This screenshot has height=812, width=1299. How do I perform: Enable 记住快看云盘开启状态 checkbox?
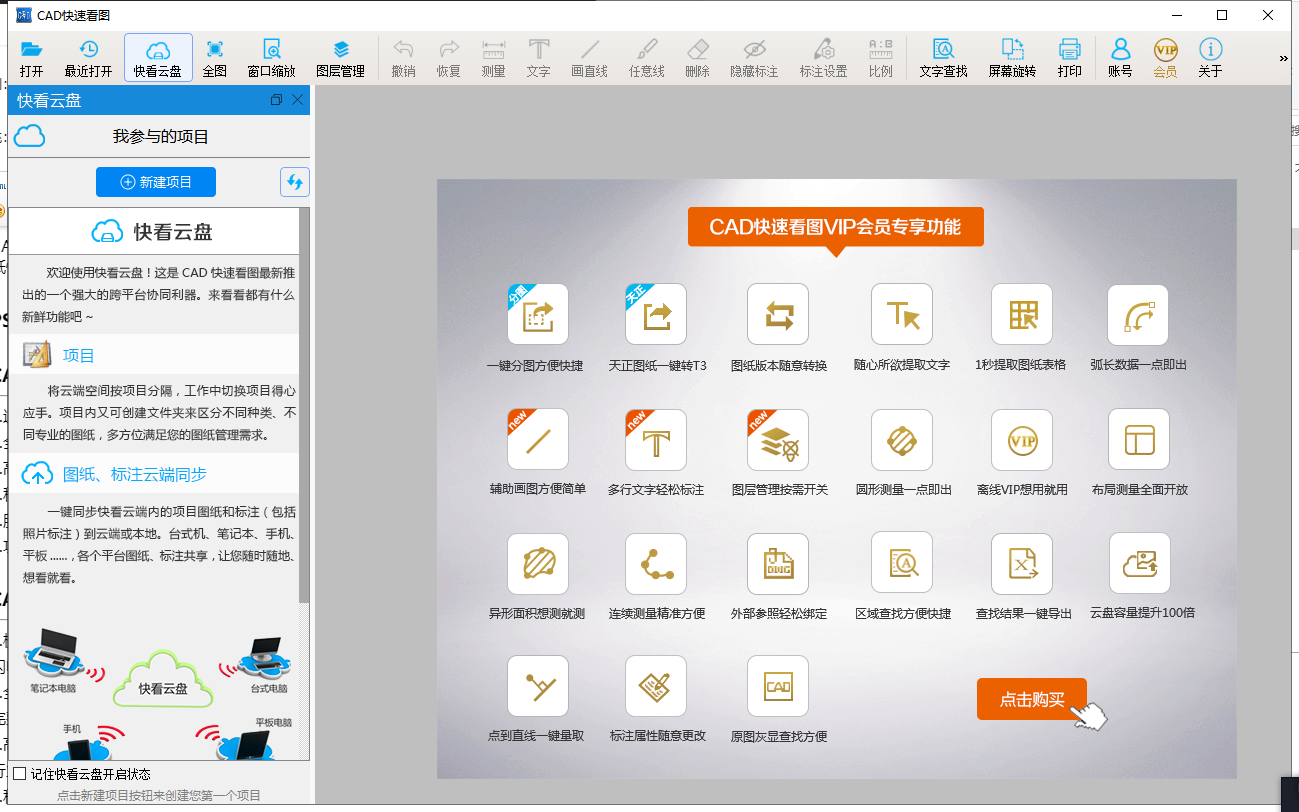19,774
